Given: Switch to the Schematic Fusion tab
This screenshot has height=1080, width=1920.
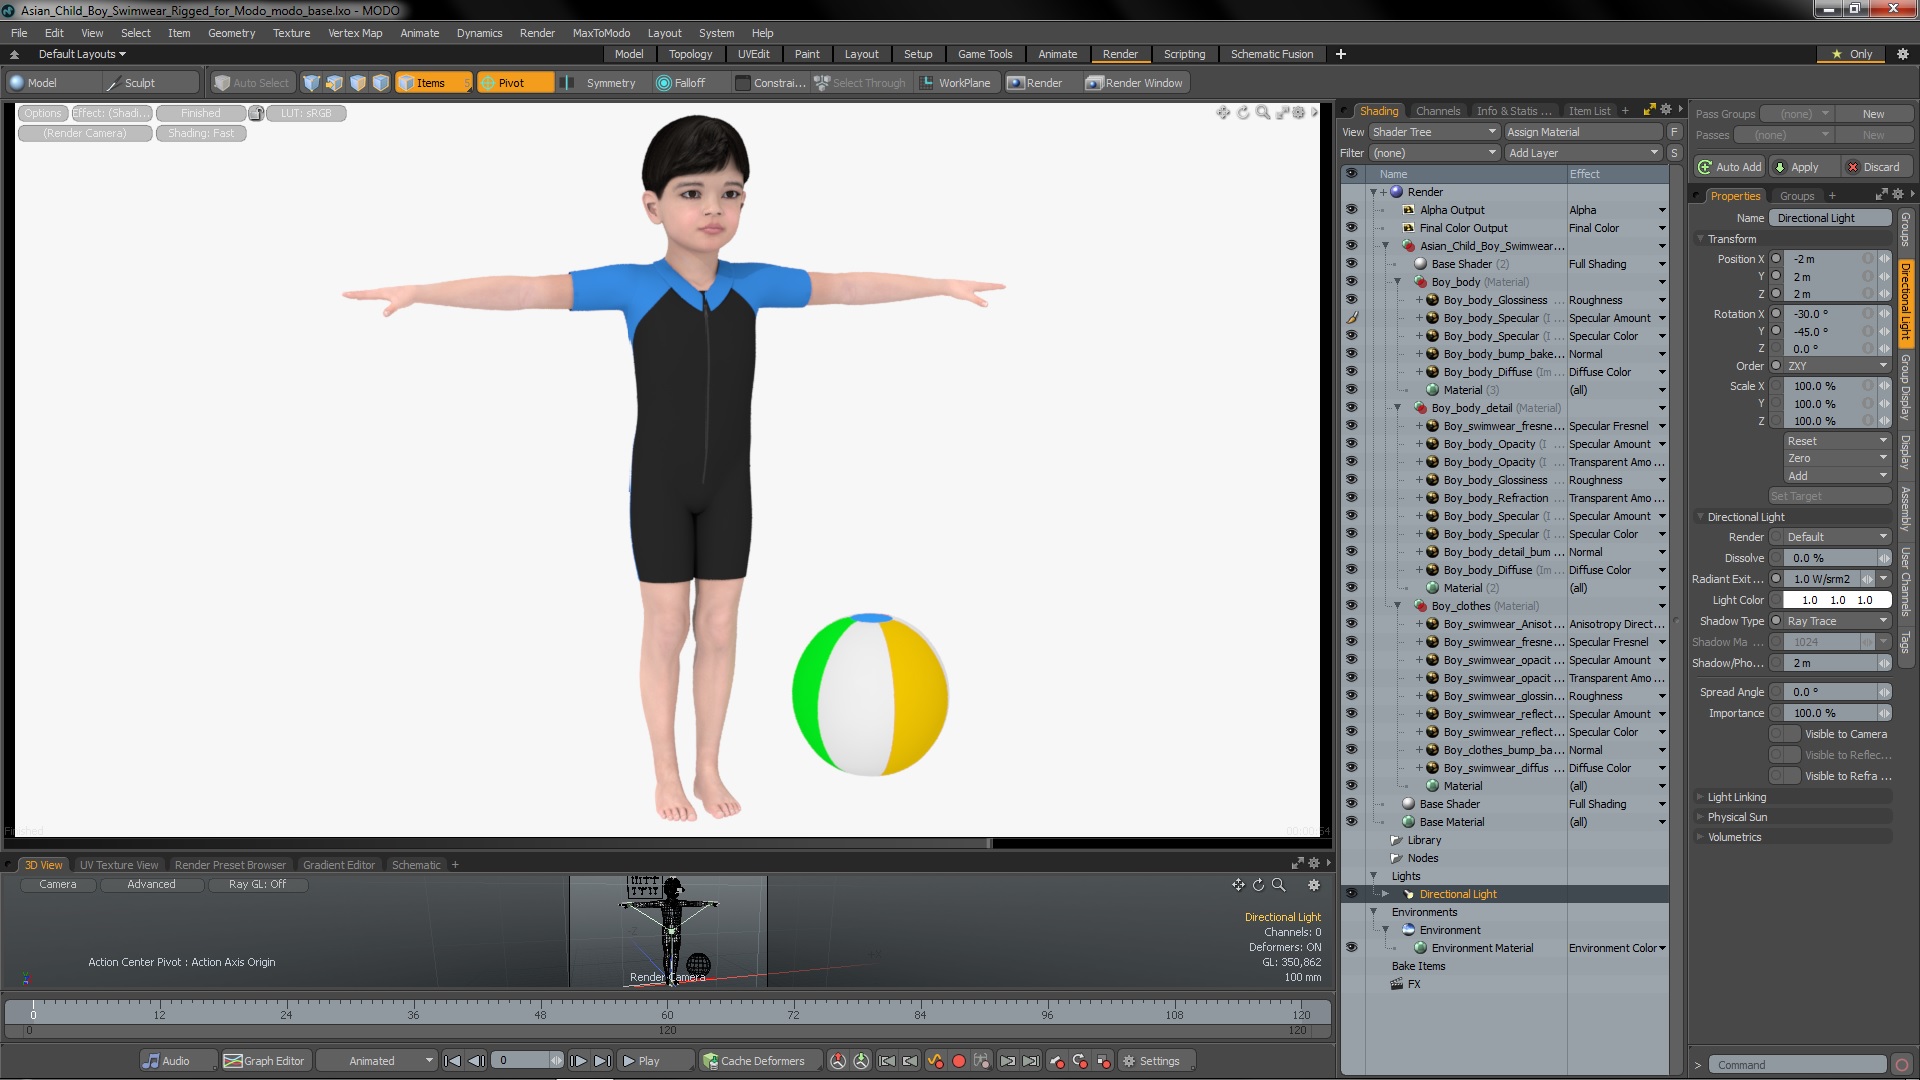Looking at the screenshot, I should (x=1271, y=54).
